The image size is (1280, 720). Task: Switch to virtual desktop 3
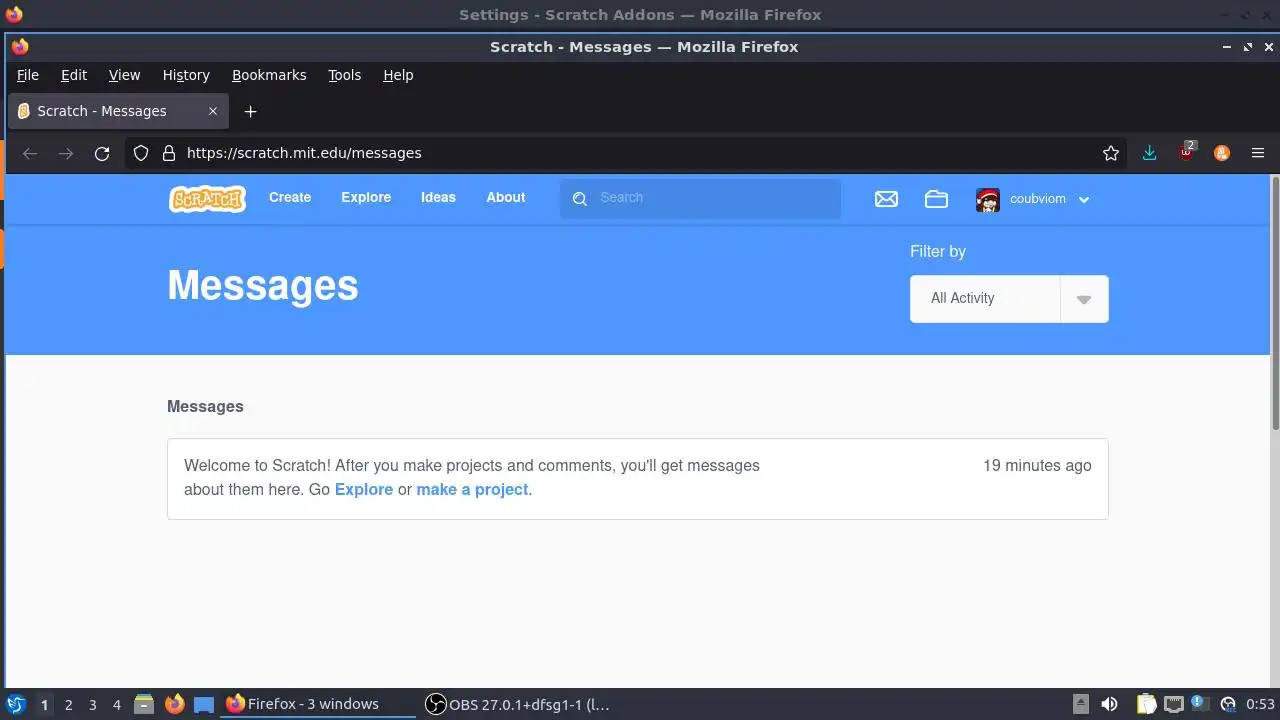coord(92,705)
